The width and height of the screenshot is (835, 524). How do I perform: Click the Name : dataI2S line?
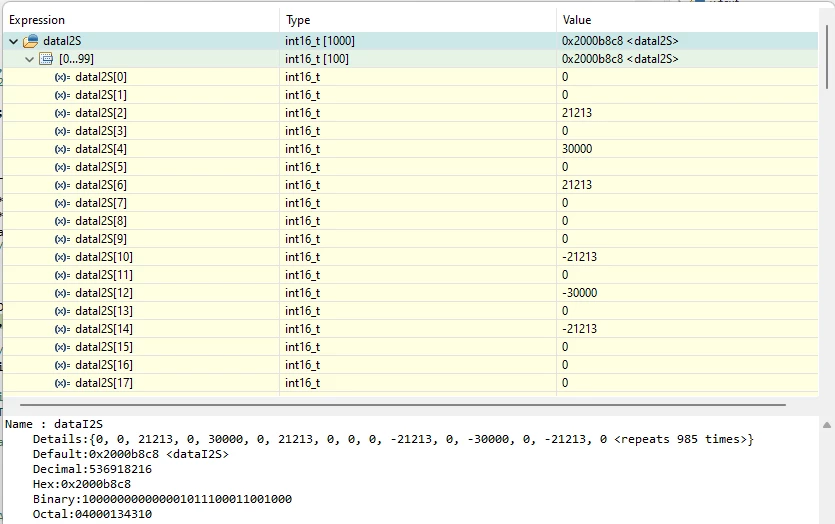click(54, 424)
